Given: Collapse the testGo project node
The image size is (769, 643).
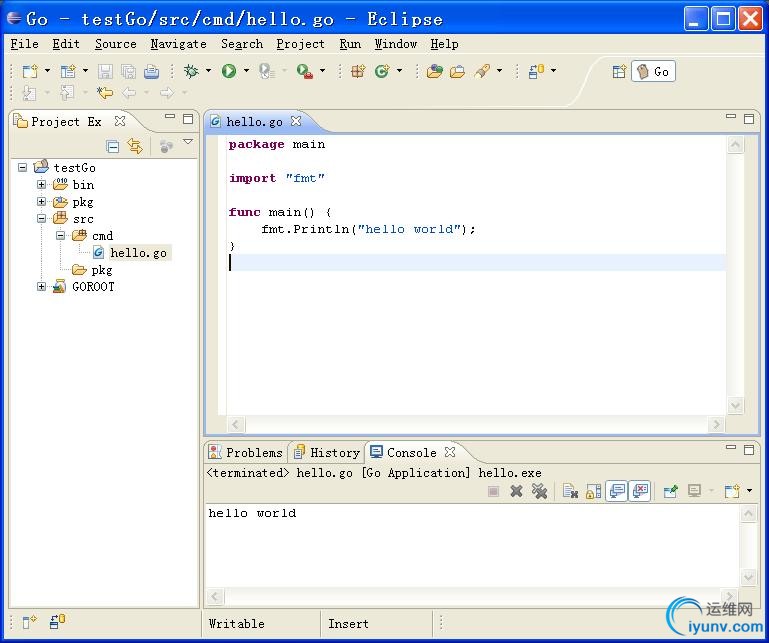Looking at the screenshot, I should point(23,167).
